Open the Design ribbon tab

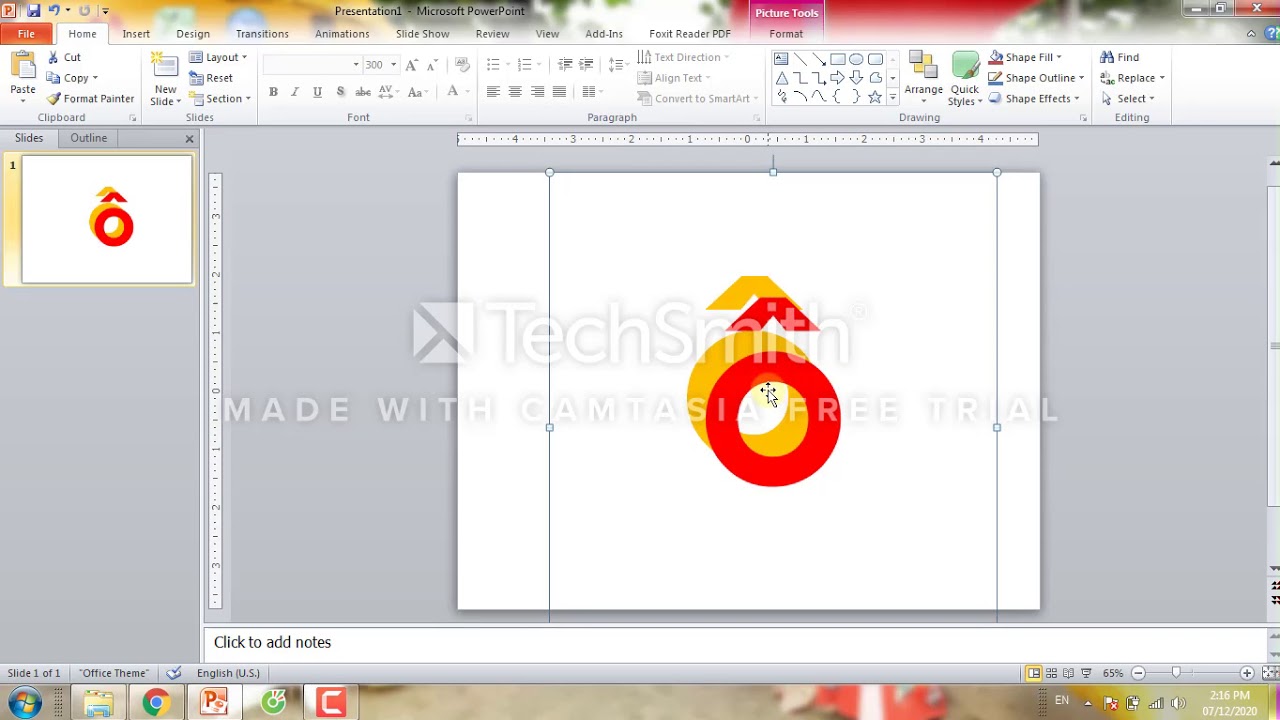click(193, 34)
